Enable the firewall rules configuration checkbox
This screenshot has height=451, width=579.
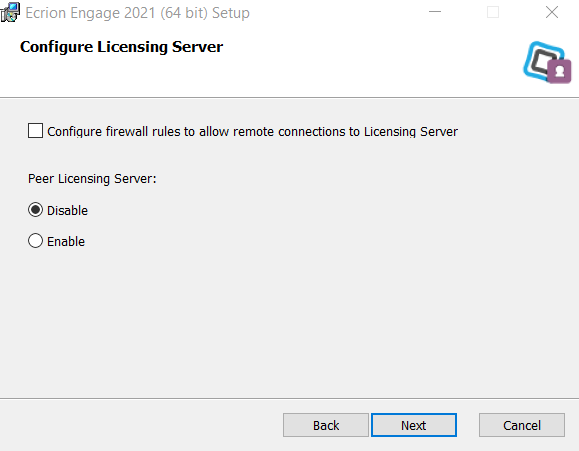[35, 131]
